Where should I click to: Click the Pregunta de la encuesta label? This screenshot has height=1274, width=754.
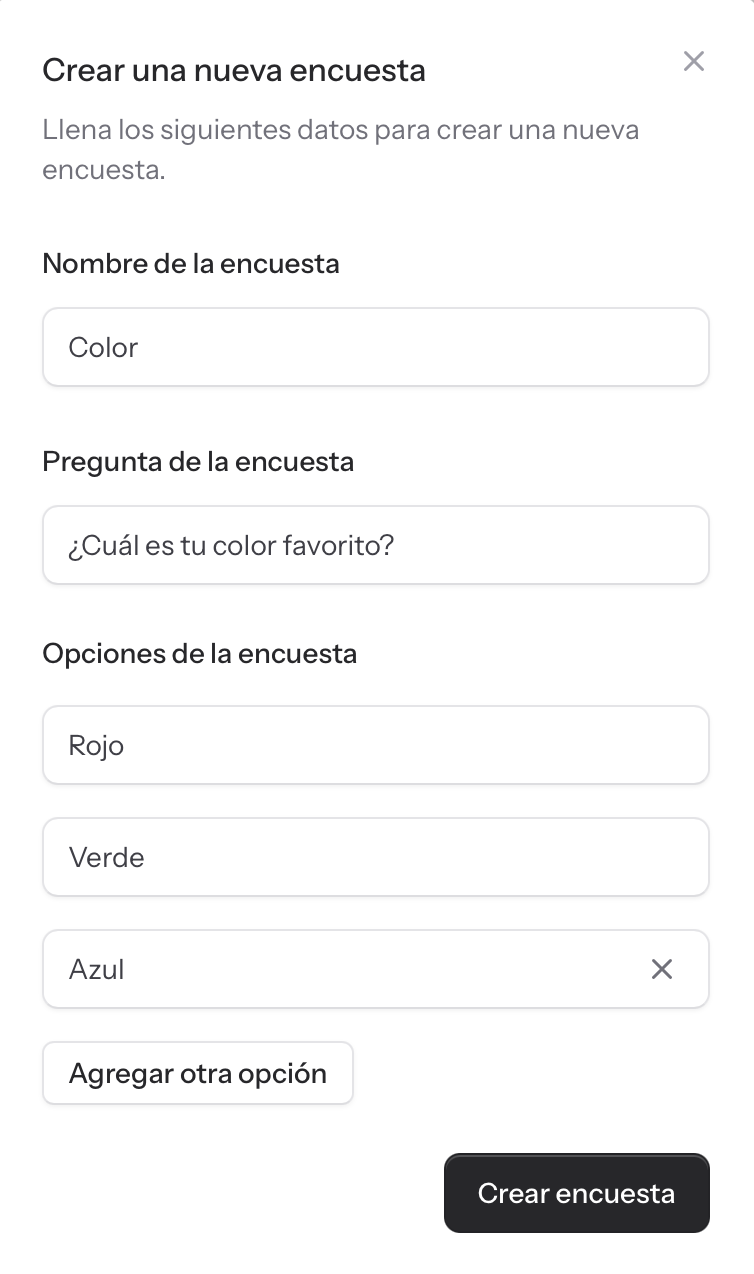198,462
